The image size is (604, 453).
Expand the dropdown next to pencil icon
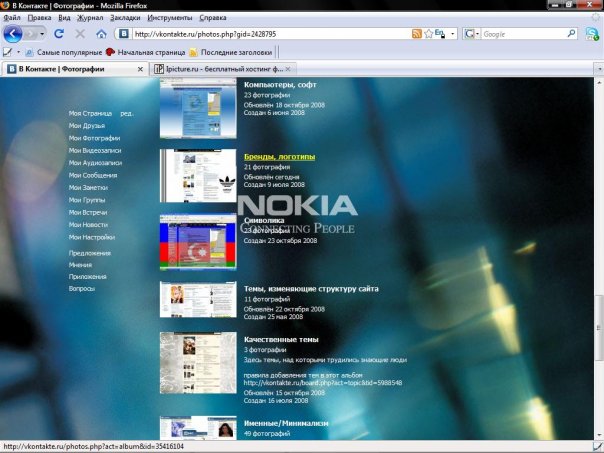(18, 52)
